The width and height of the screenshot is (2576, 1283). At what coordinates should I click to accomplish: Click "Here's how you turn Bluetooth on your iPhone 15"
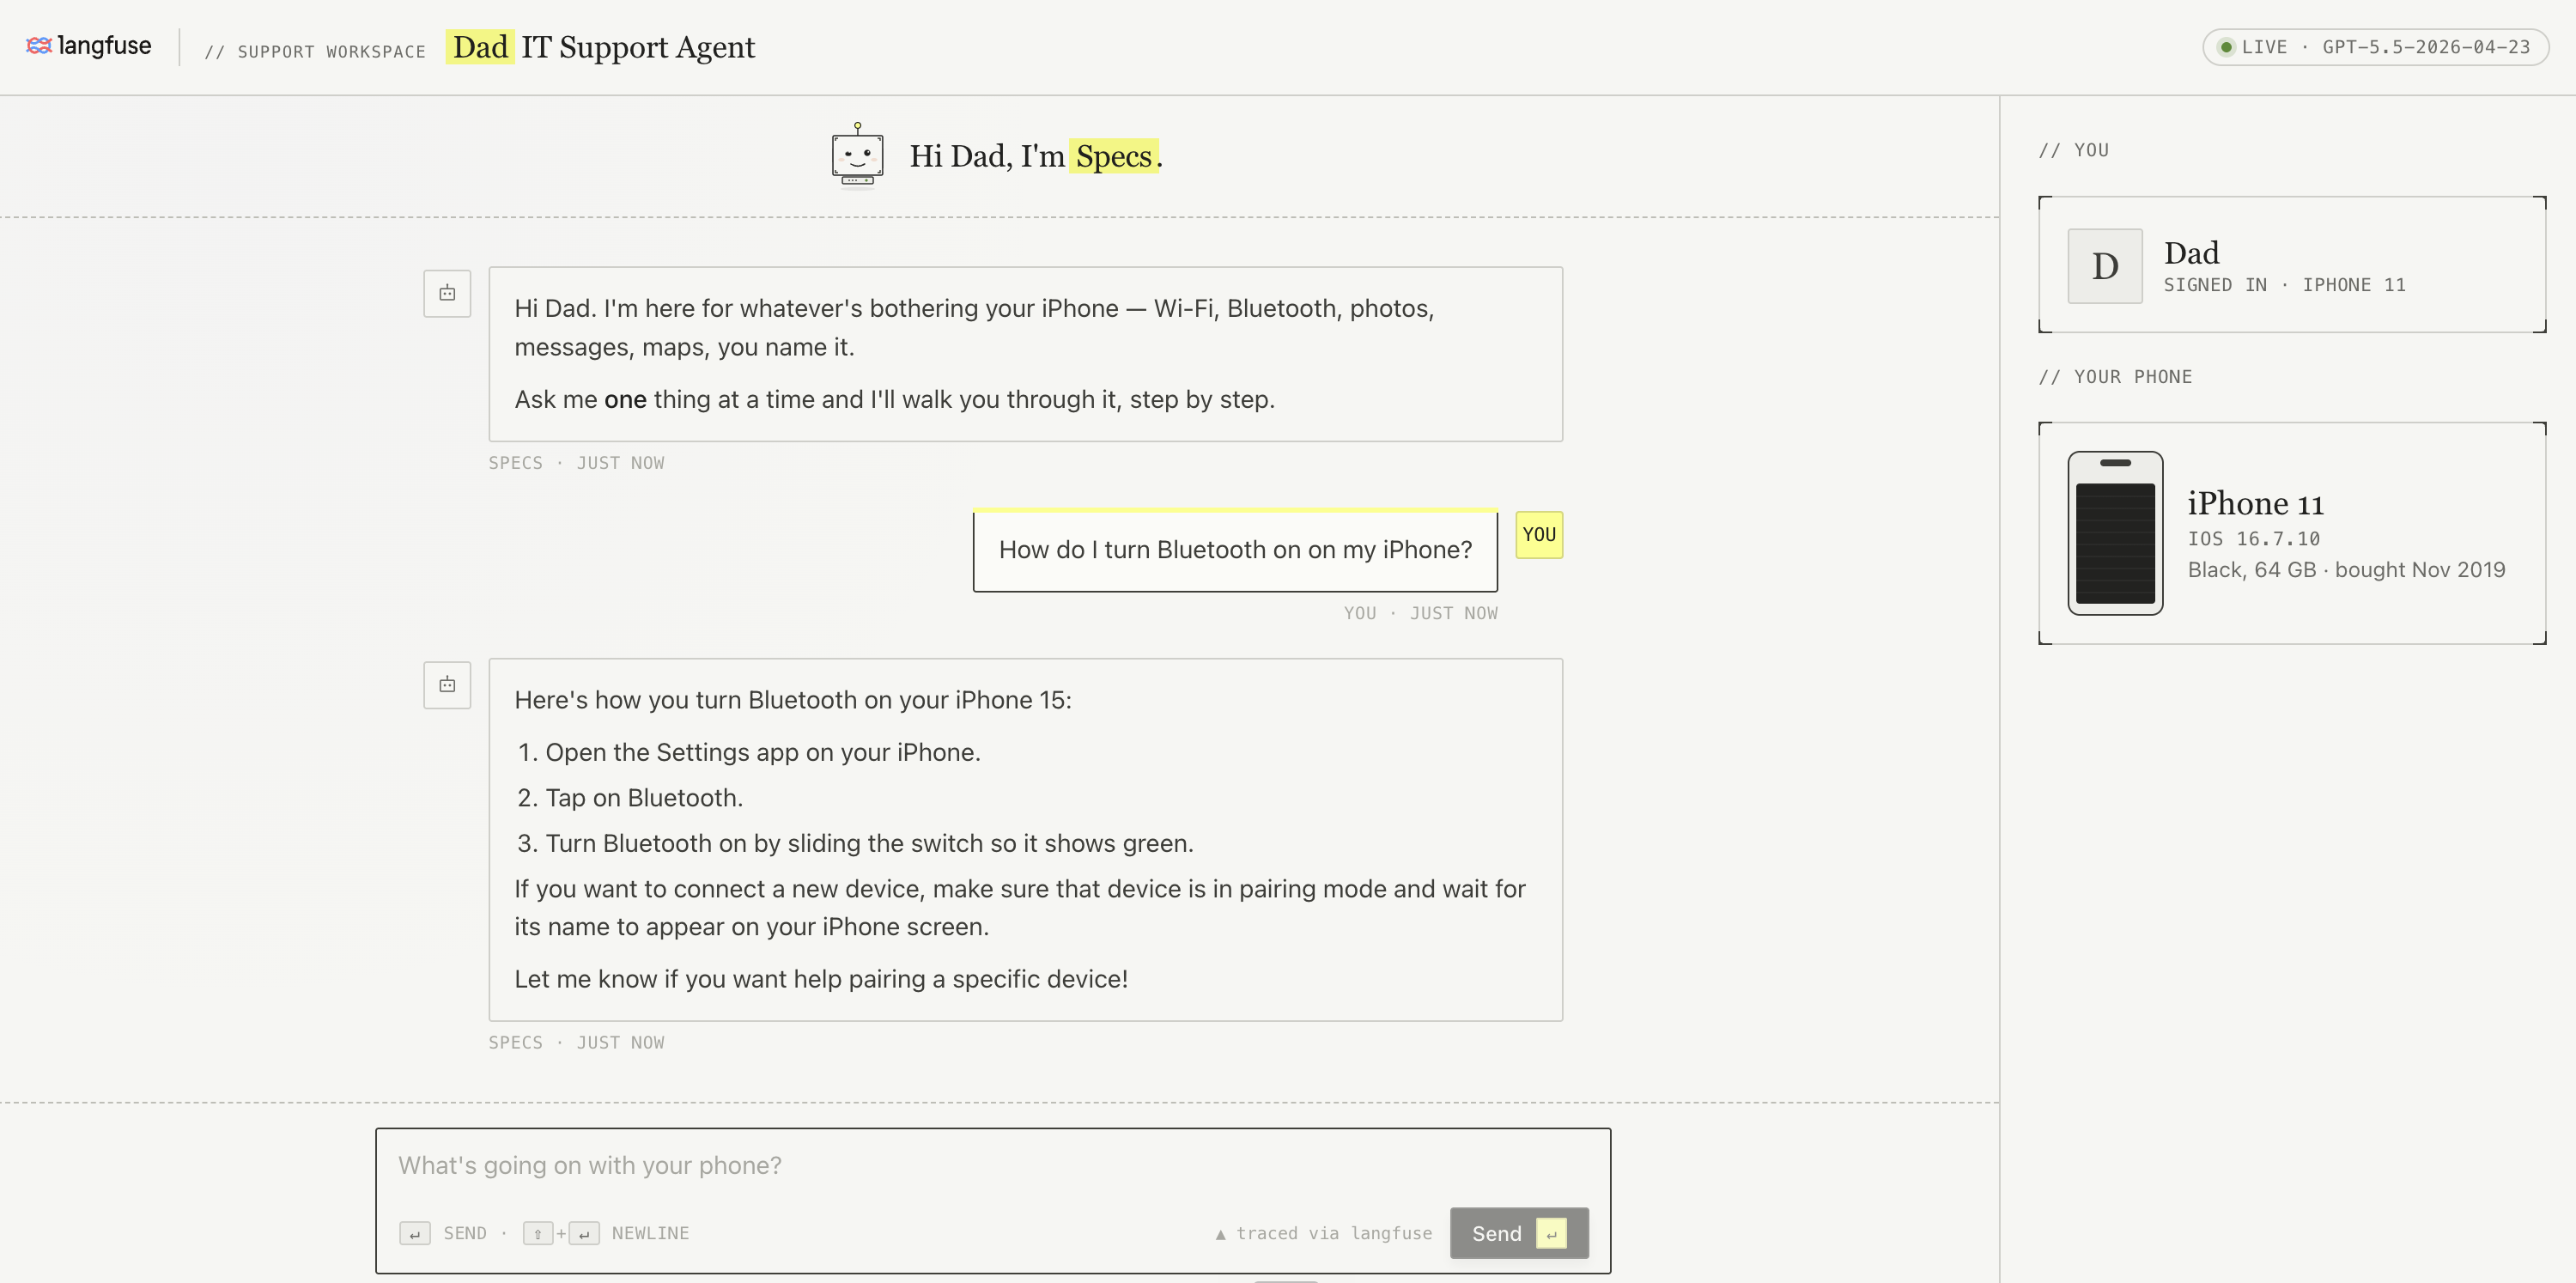pyautogui.click(x=792, y=700)
